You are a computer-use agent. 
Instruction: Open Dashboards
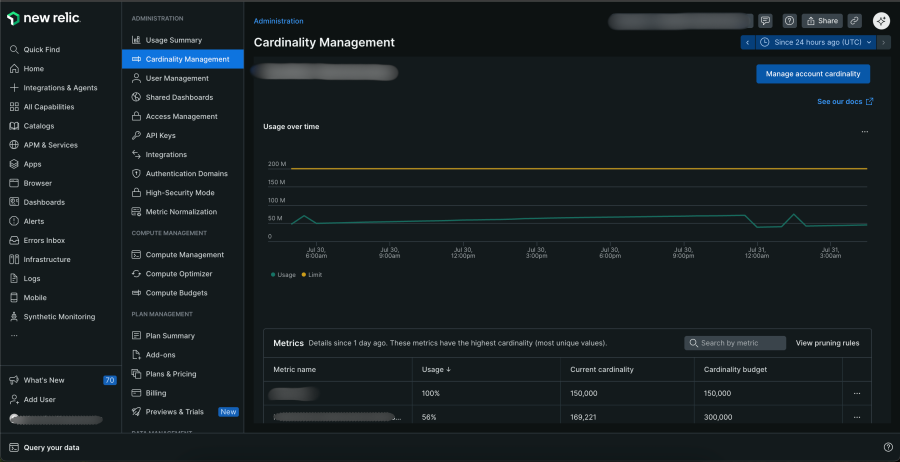coord(37,202)
